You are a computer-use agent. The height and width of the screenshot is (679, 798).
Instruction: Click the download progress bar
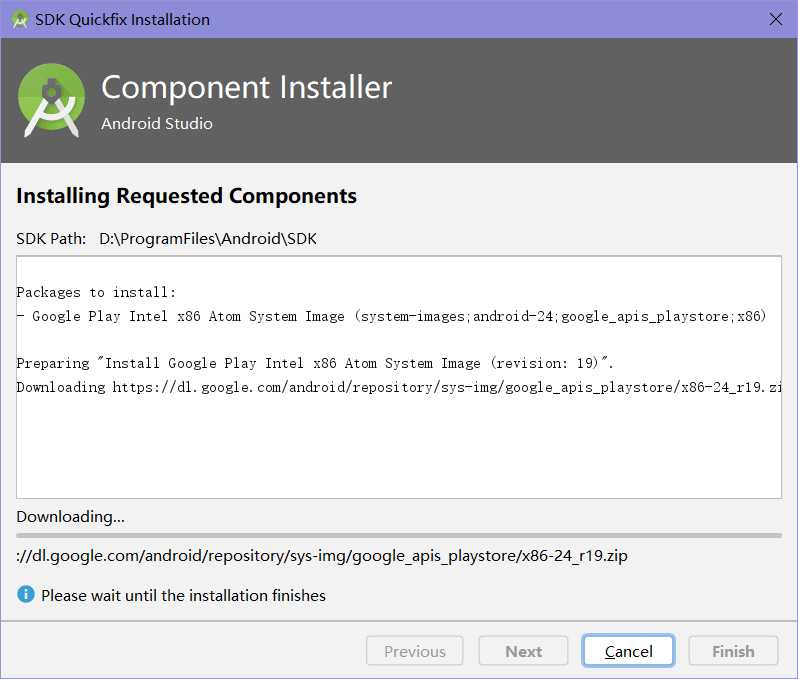pyautogui.click(x=398, y=535)
